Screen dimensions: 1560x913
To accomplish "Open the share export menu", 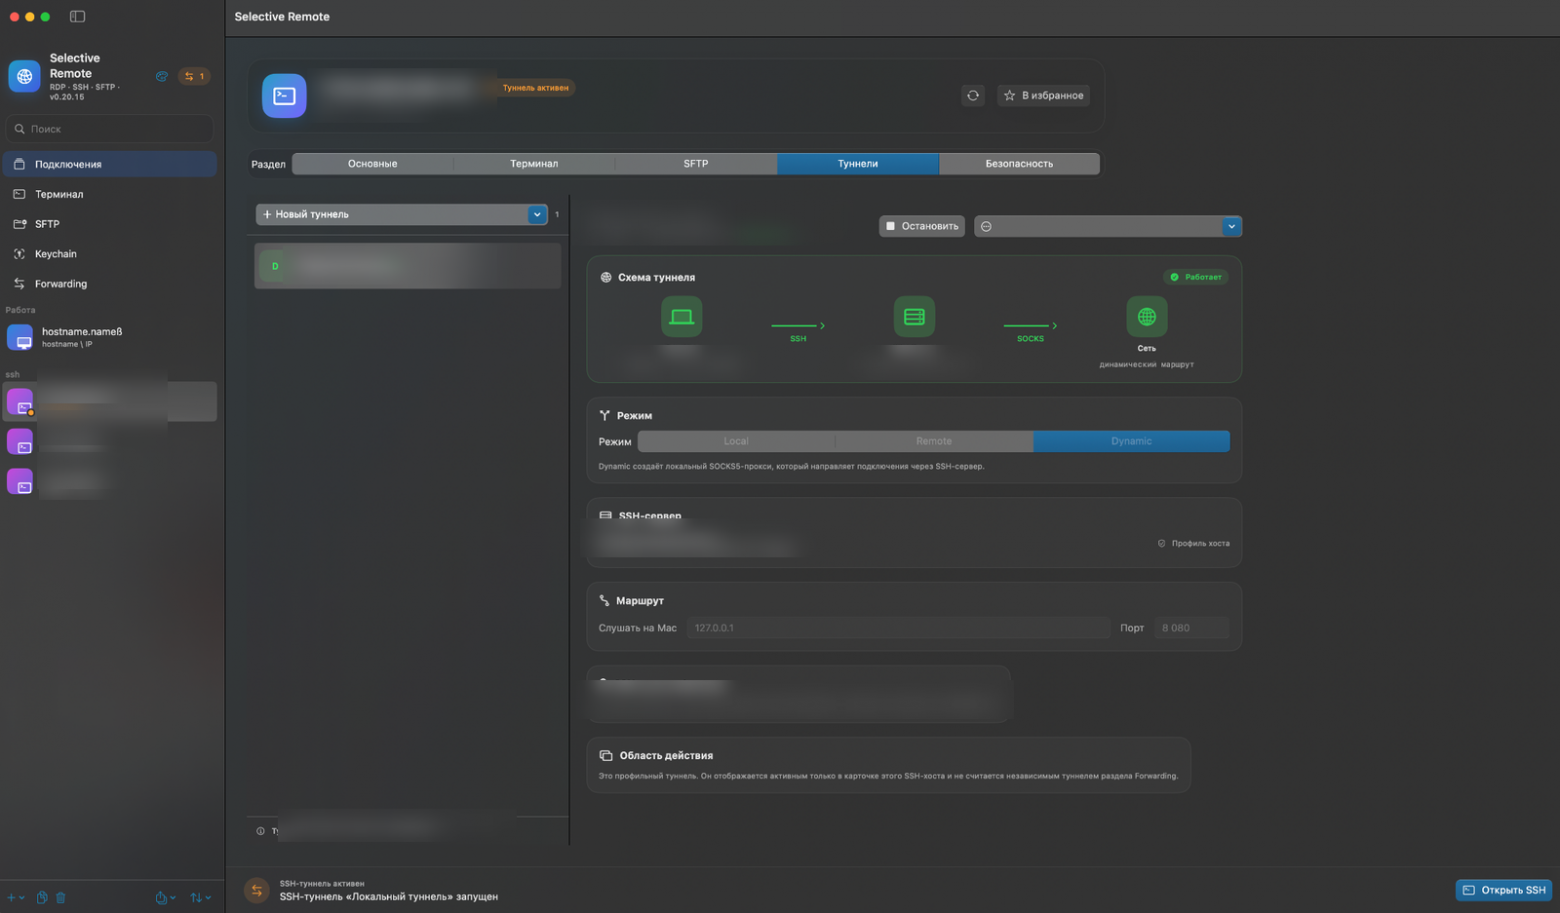I will (165, 897).
